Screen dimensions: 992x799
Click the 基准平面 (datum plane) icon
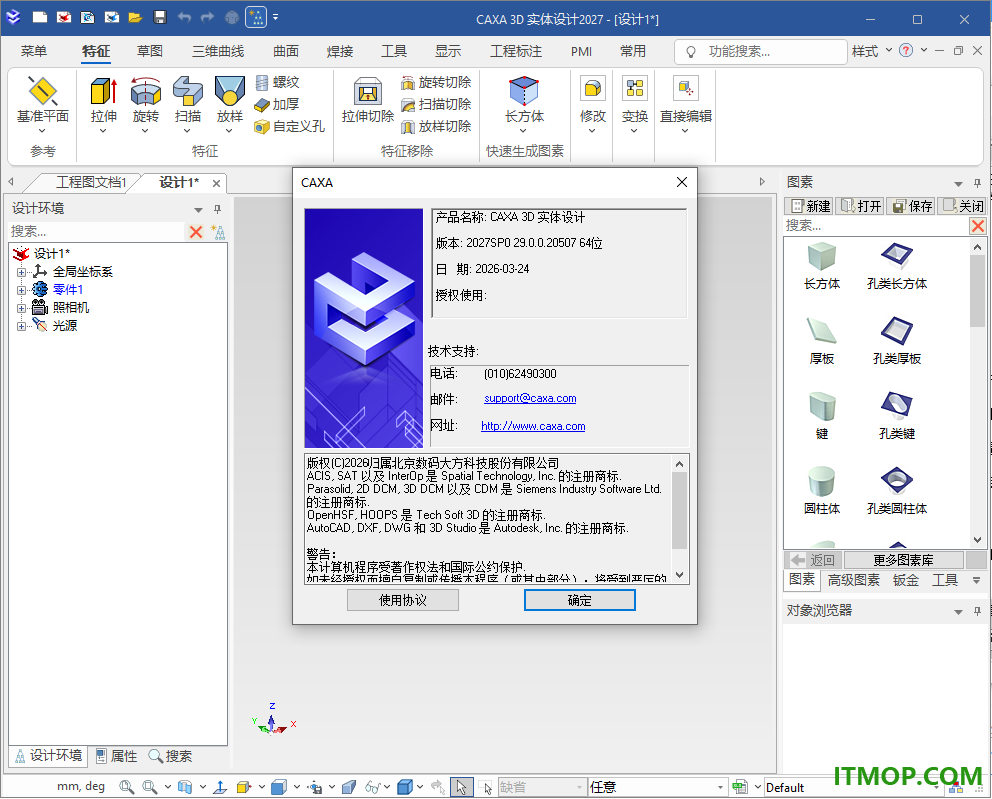point(42,91)
